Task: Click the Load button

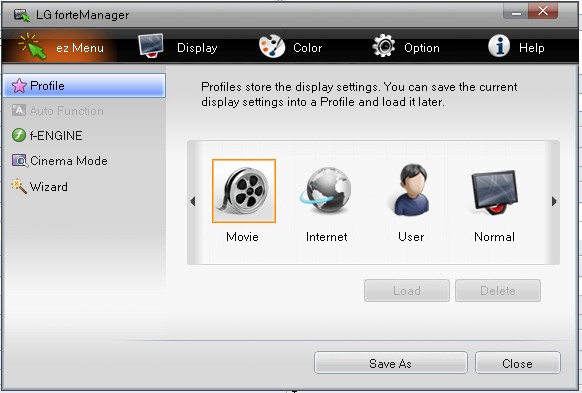Action: click(407, 291)
